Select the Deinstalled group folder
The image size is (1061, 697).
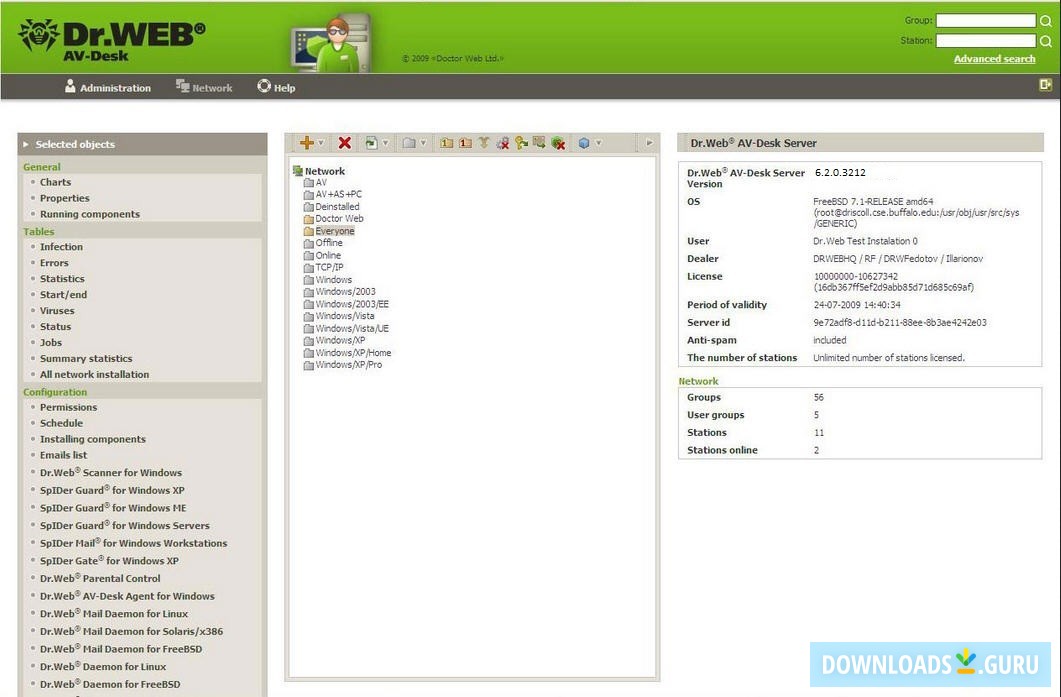pos(332,206)
